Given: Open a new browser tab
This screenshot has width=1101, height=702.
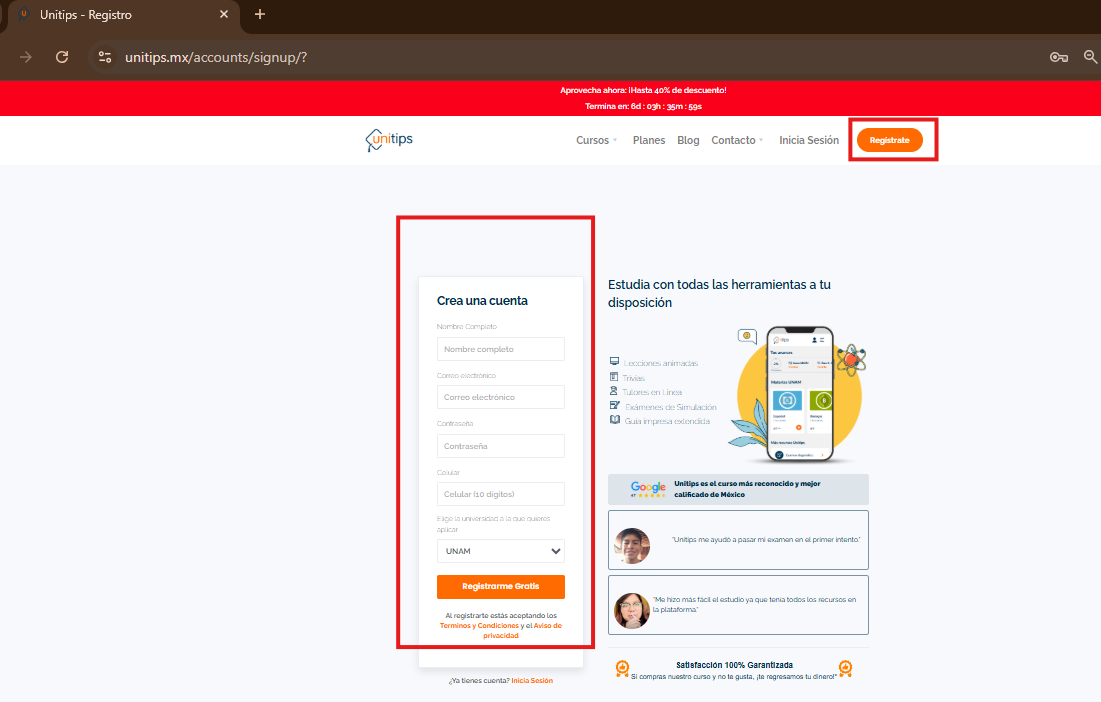Looking at the screenshot, I should pos(260,15).
